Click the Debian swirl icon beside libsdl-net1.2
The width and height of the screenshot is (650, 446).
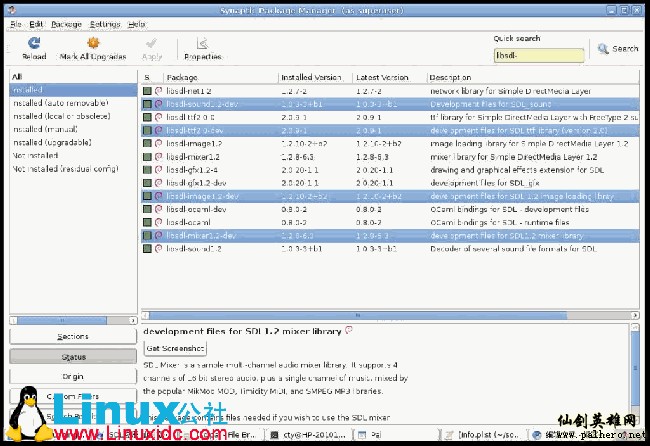(158, 90)
